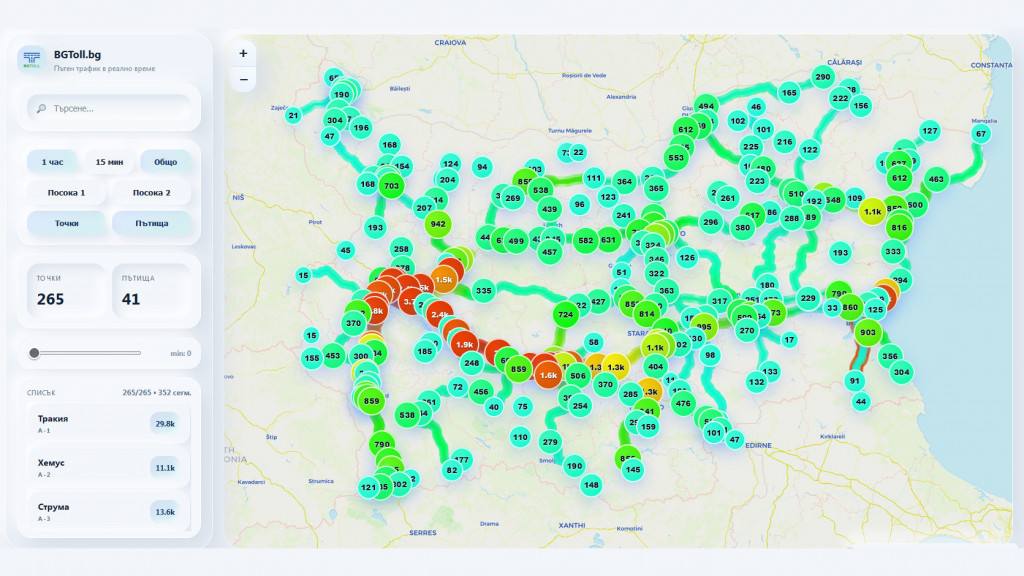Click the yellow 1.1k marker near Varna
The width and height of the screenshot is (1024, 576).
(x=873, y=212)
